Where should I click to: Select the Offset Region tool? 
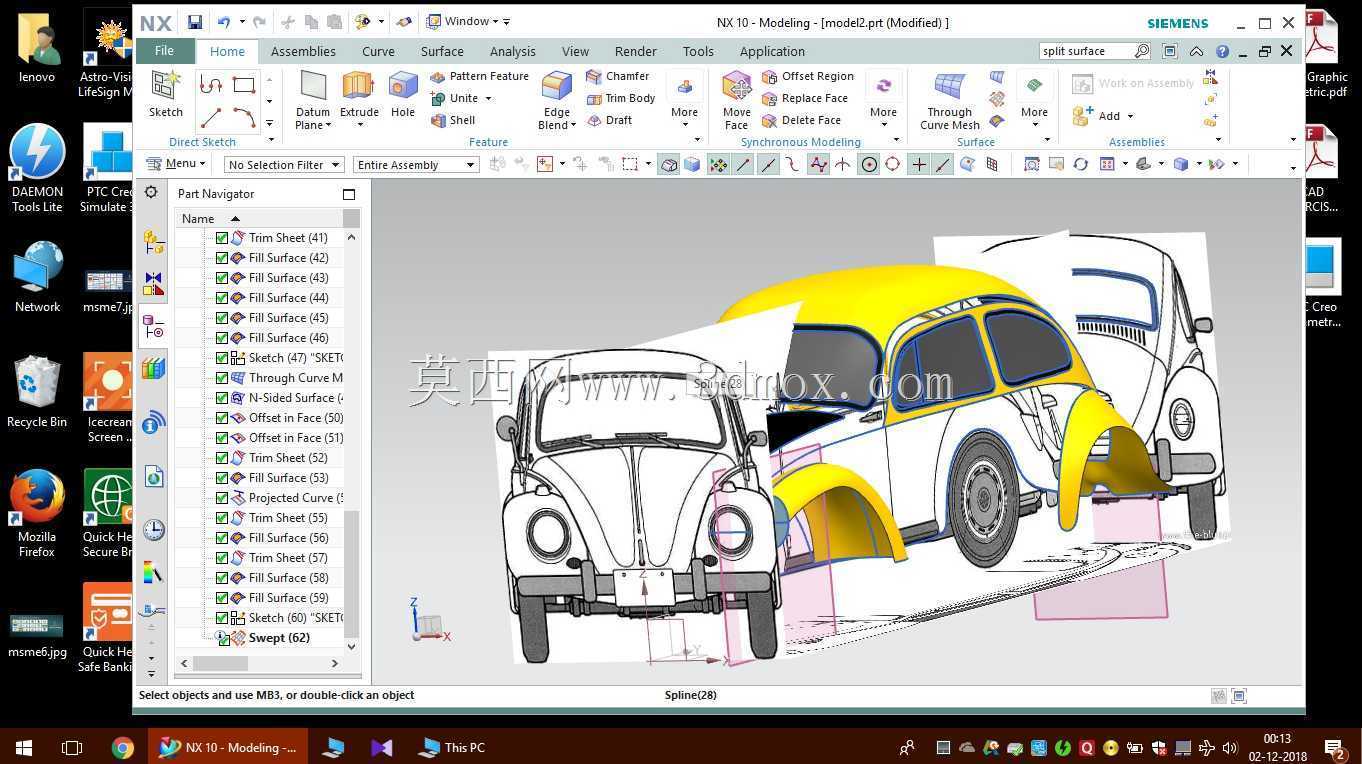[x=808, y=76]
